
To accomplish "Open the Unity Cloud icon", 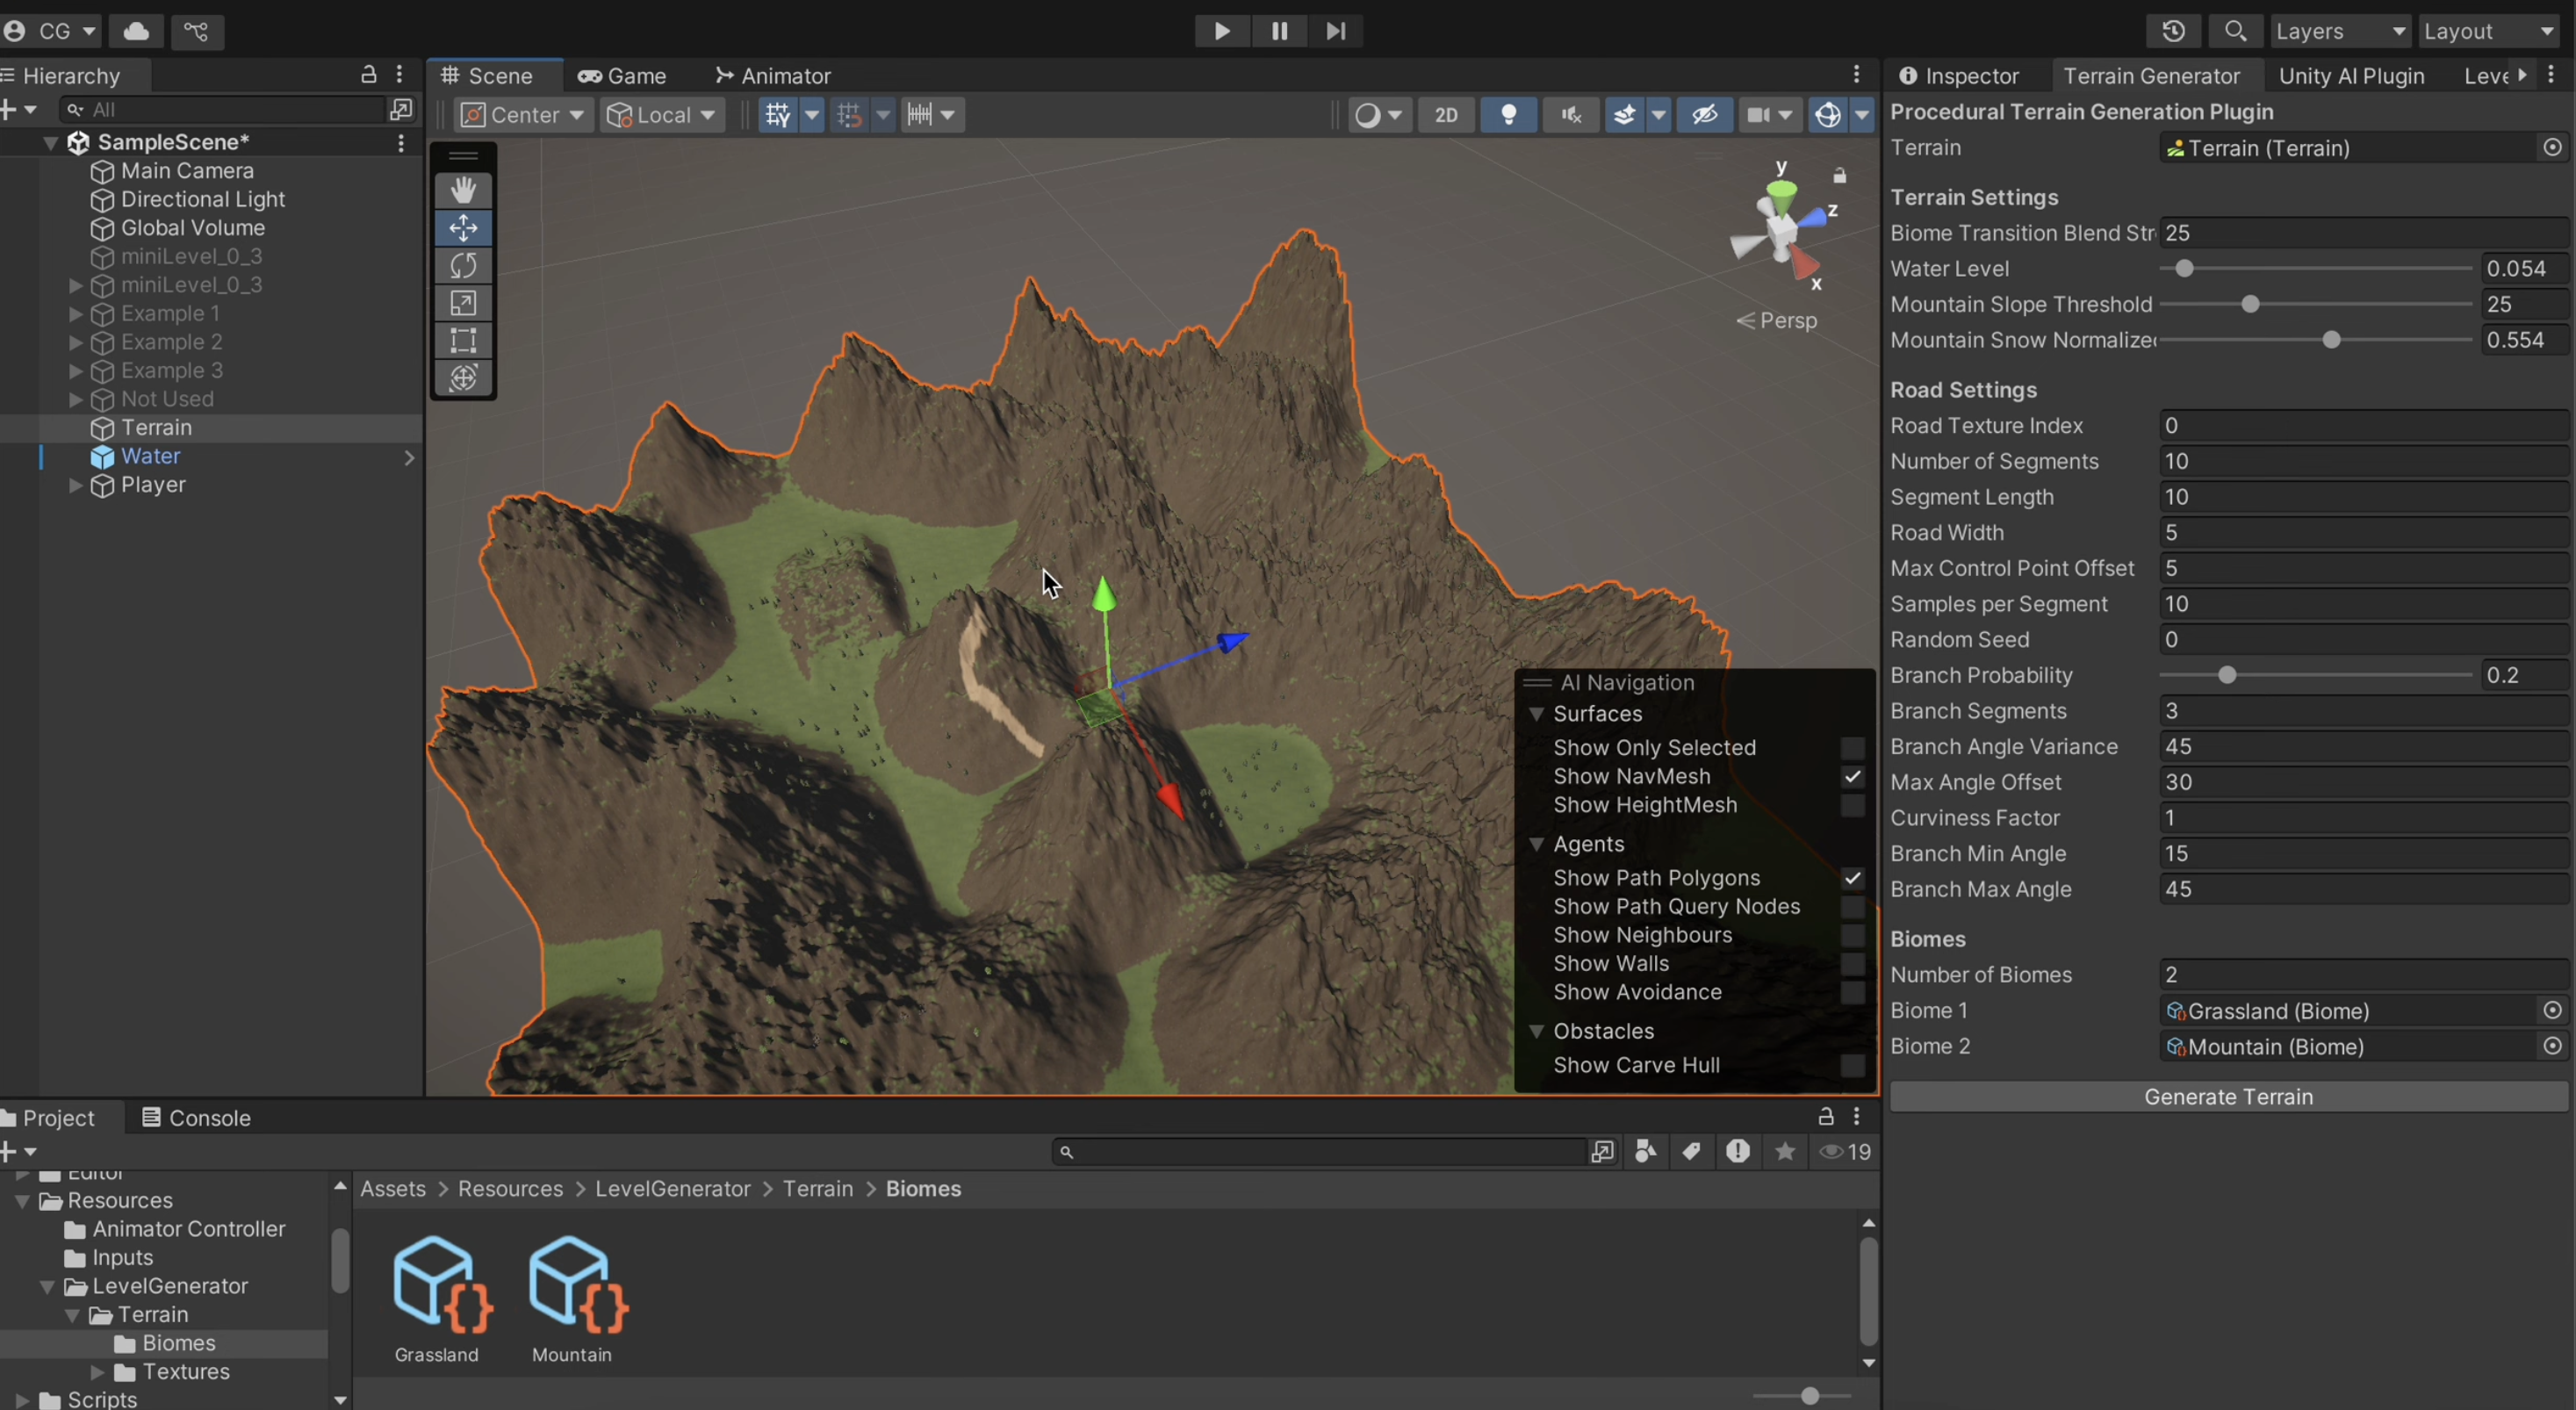I will pos(137,31).
